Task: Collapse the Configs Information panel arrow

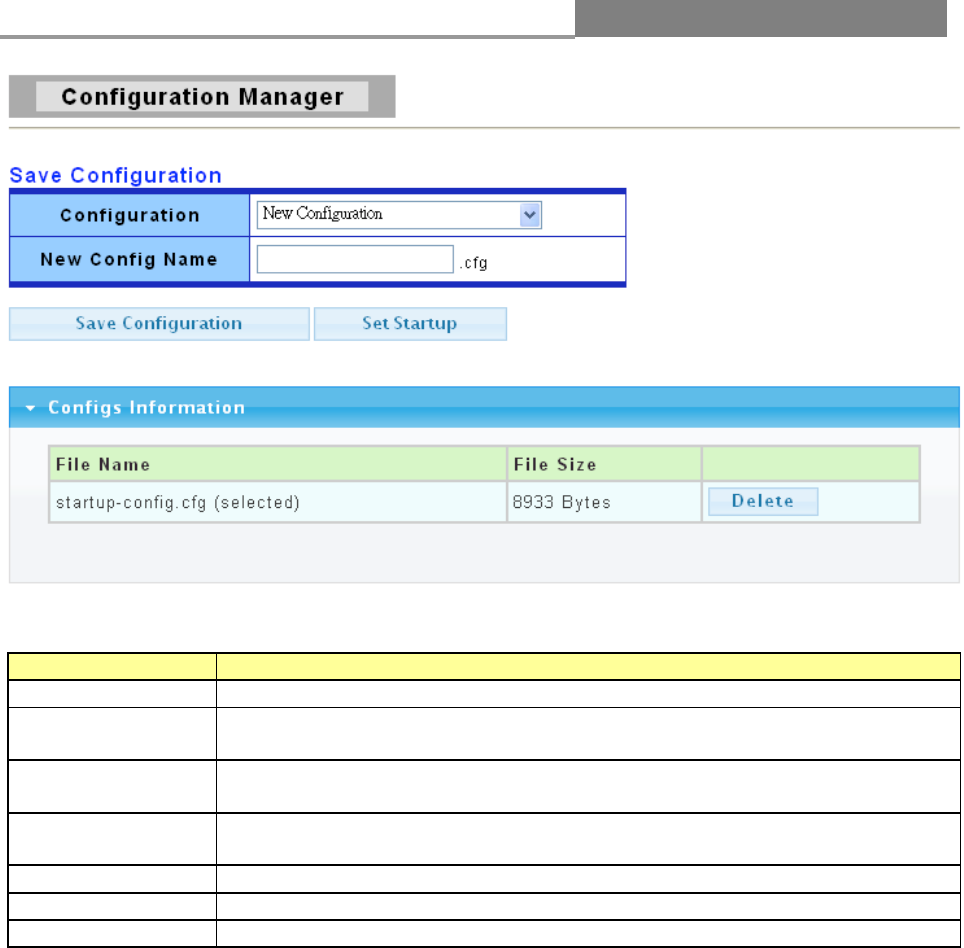Action: (30, 408)
